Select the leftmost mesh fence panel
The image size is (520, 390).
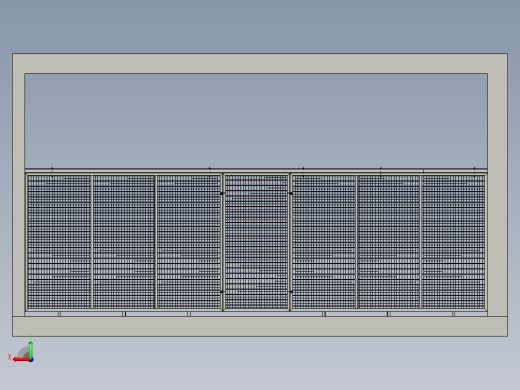pos(59,242)
